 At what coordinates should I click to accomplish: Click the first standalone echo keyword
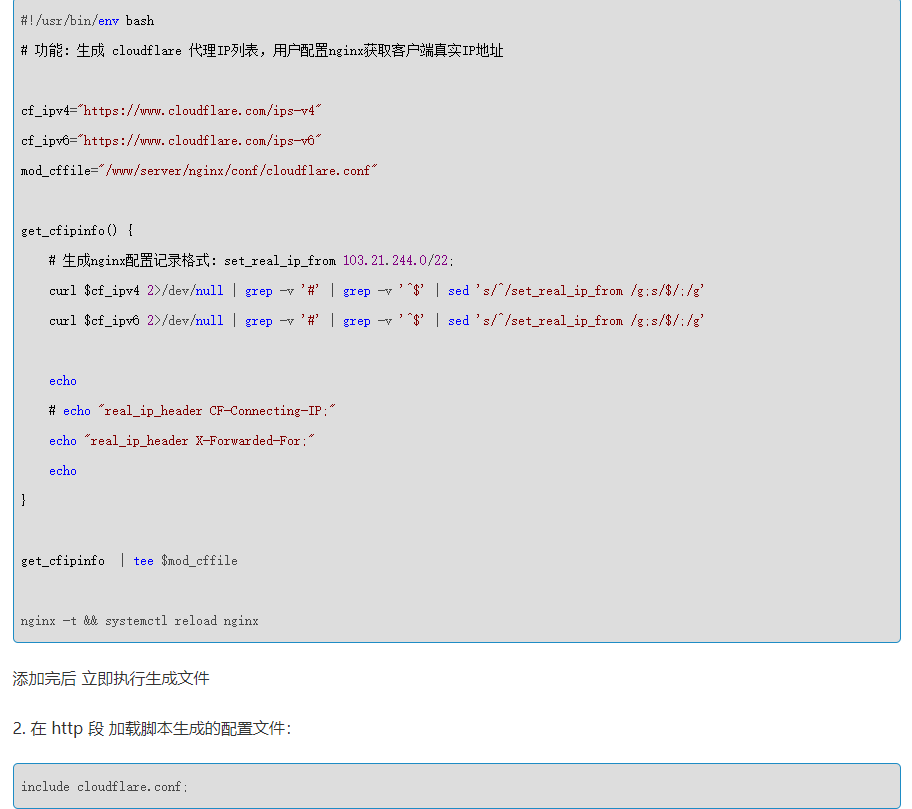pos(63,380)
